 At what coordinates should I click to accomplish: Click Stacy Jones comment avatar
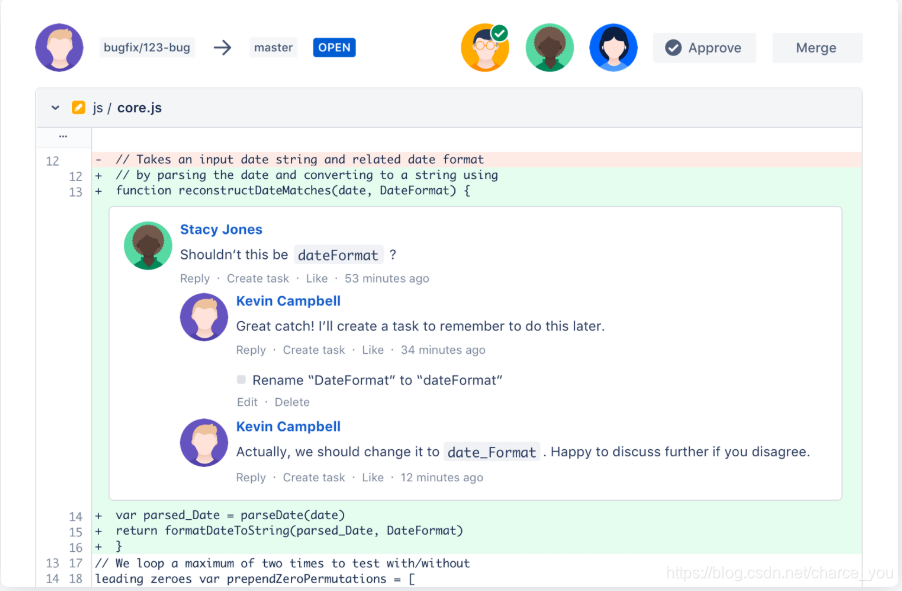148,246
